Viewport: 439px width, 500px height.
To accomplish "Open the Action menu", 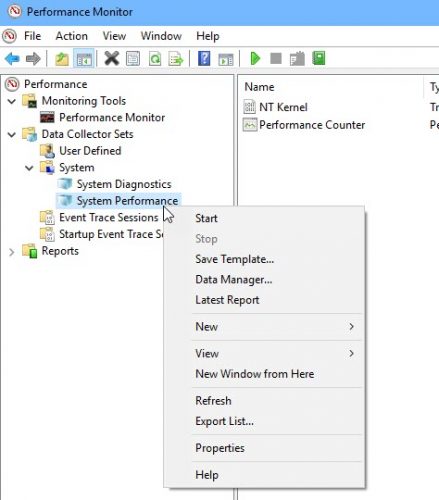I will (x=71, y=36).
